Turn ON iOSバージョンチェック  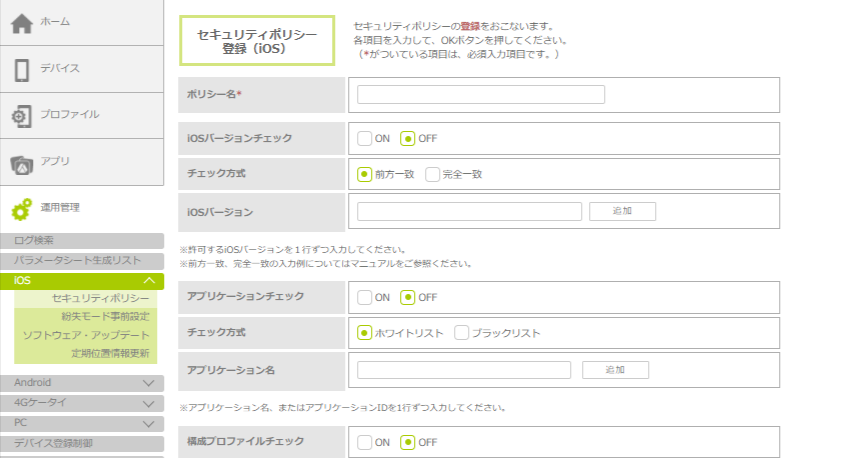pos(365,138)
